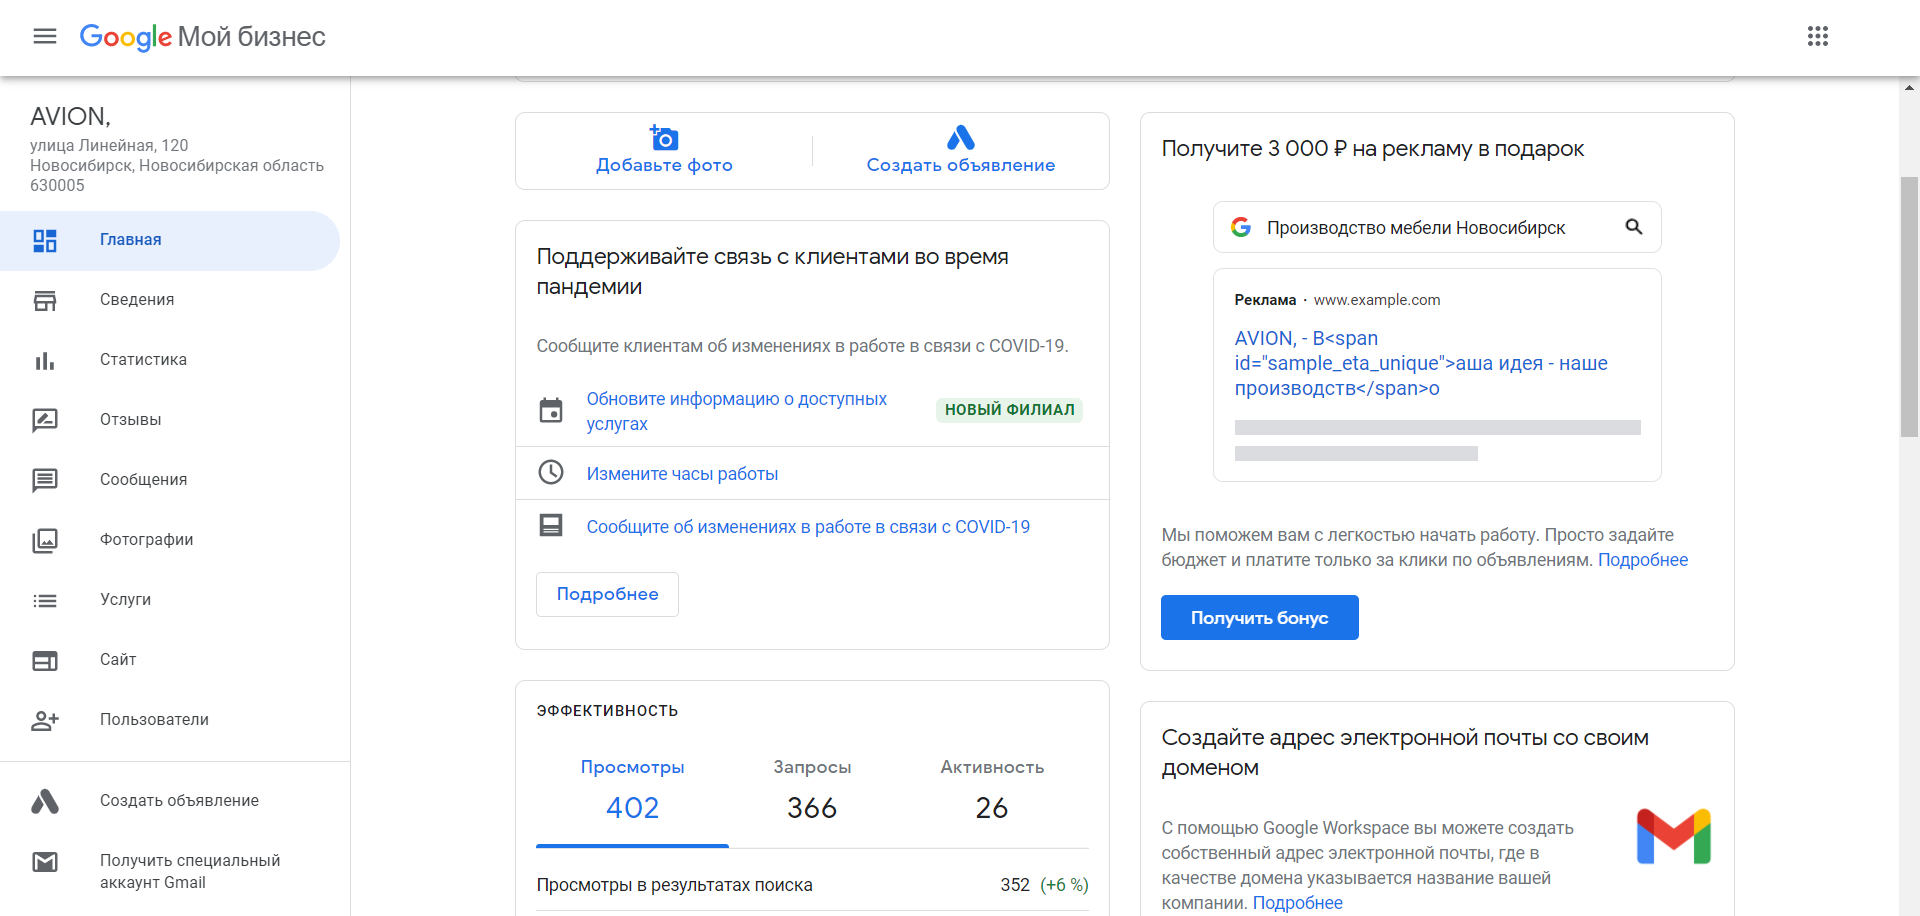Open Фотографии in the sidebar
This screenshot has width=1920, height=916.
[170, 540]
